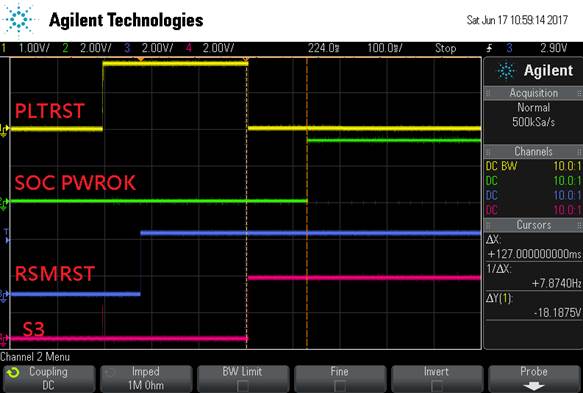Click the orange dashed X2 cursor line
Viewport: 583px width, 393px height.
tap(307, 203)
